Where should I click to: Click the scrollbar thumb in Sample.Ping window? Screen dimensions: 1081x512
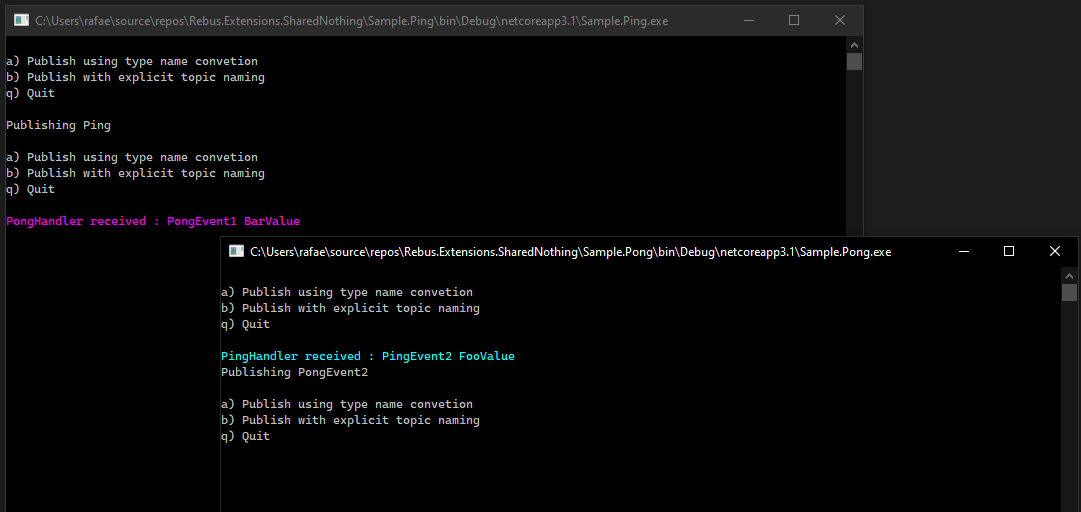(x=854, y=61)
